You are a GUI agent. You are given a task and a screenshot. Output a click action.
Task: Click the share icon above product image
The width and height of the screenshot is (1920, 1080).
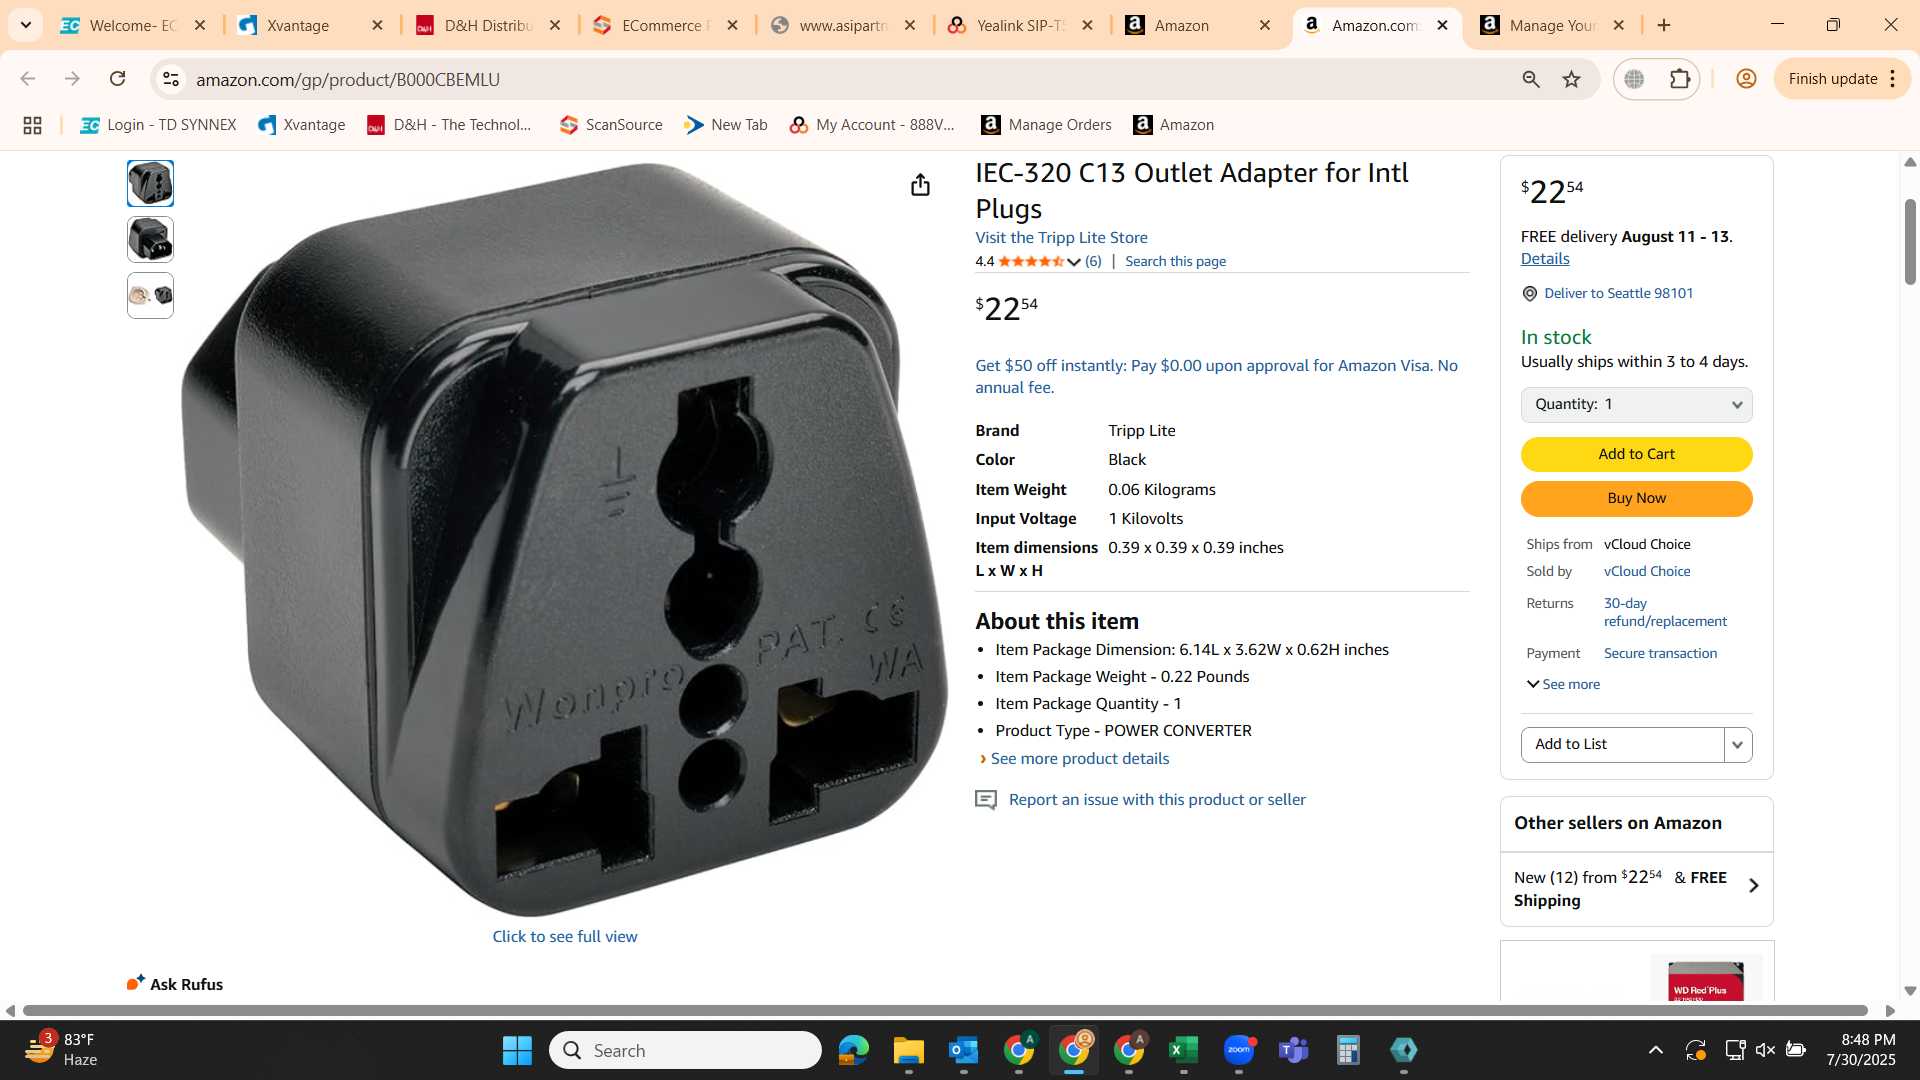tap(920, 185)
